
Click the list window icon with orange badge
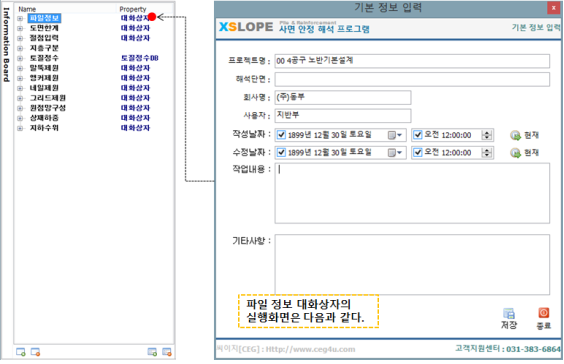click(167, 352)
